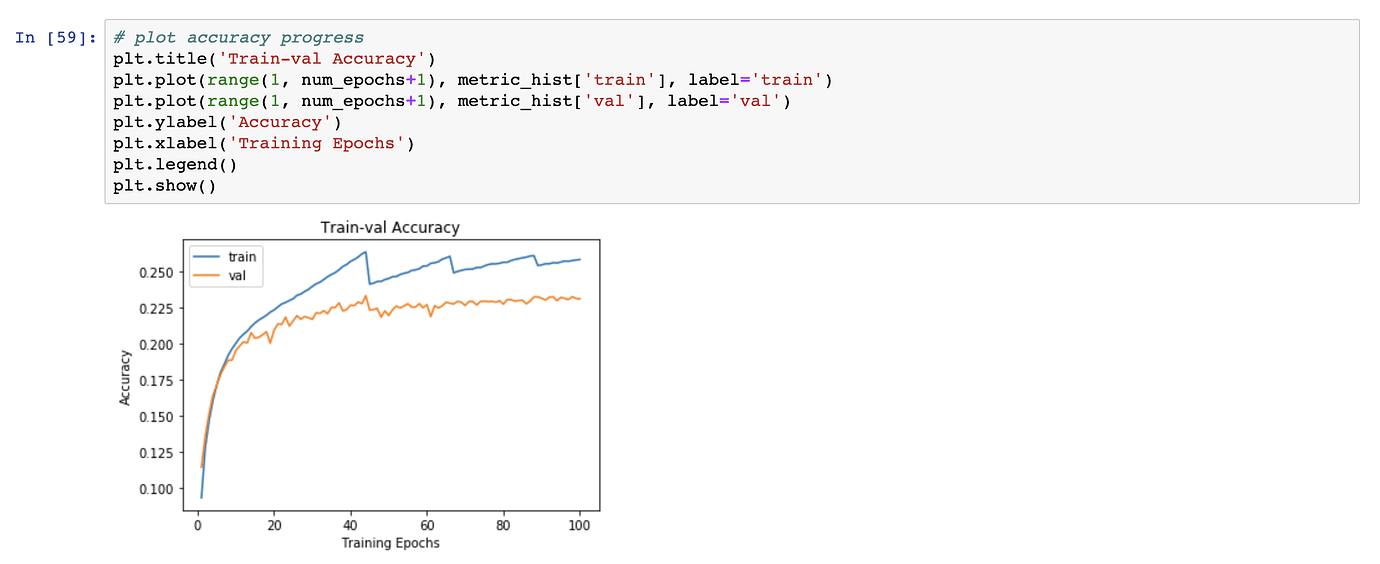The width and height of the screenshot is (1380, 564).
Task: Click the 0.175 y-axis tick label
Action: pos(156,381)
